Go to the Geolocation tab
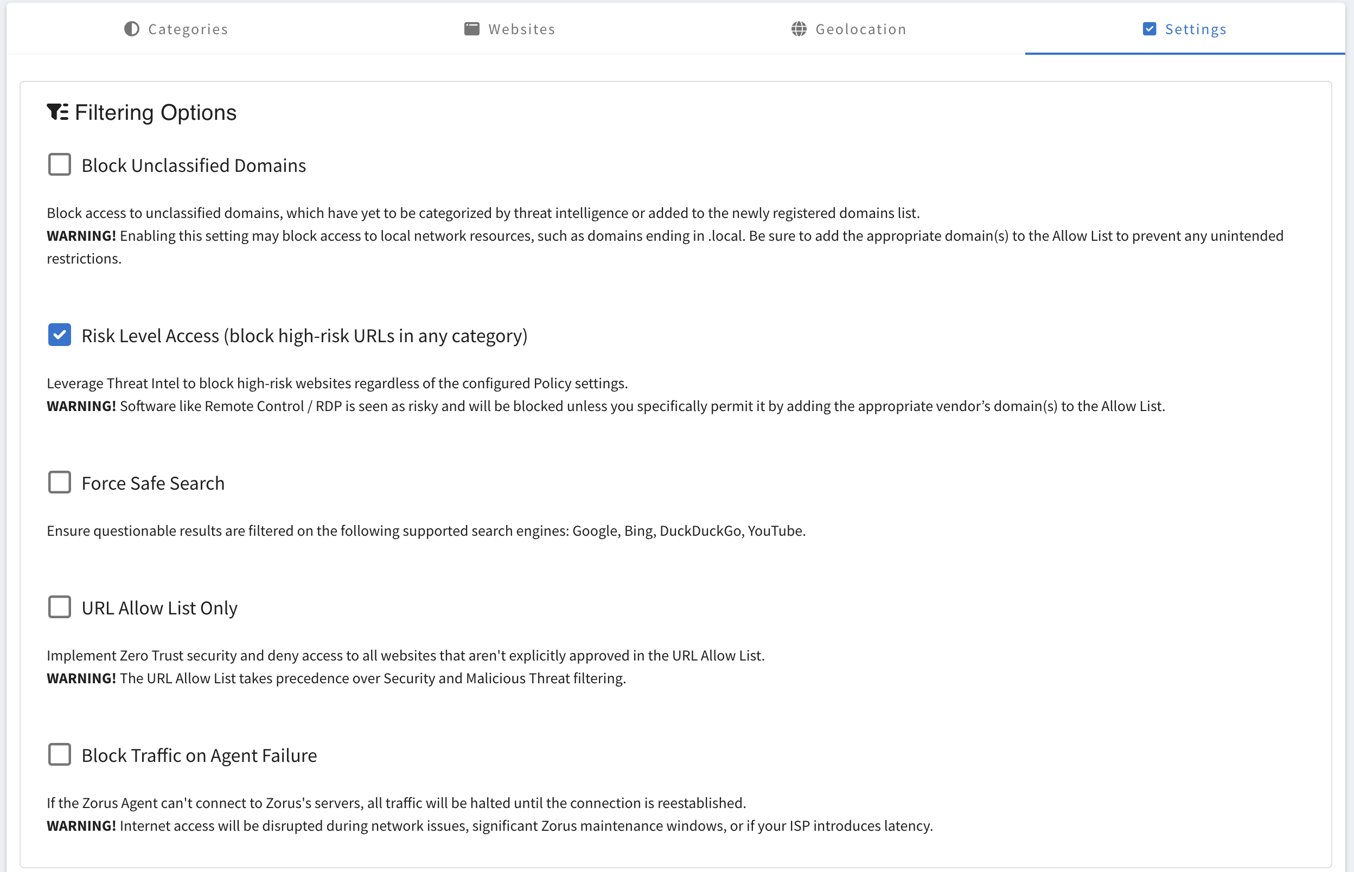 click(860, 29)
